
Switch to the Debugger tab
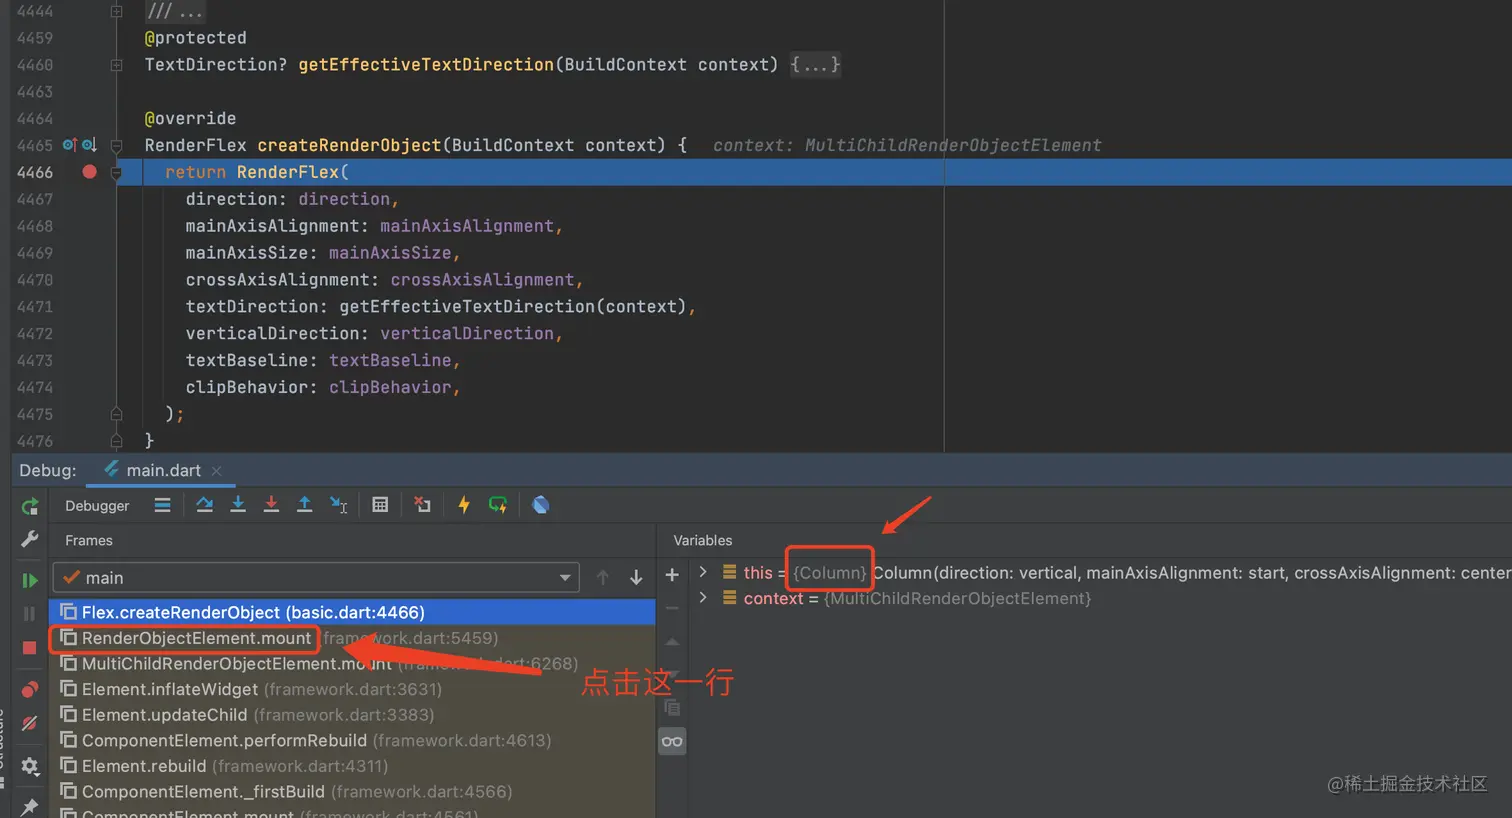pos(97,506)
